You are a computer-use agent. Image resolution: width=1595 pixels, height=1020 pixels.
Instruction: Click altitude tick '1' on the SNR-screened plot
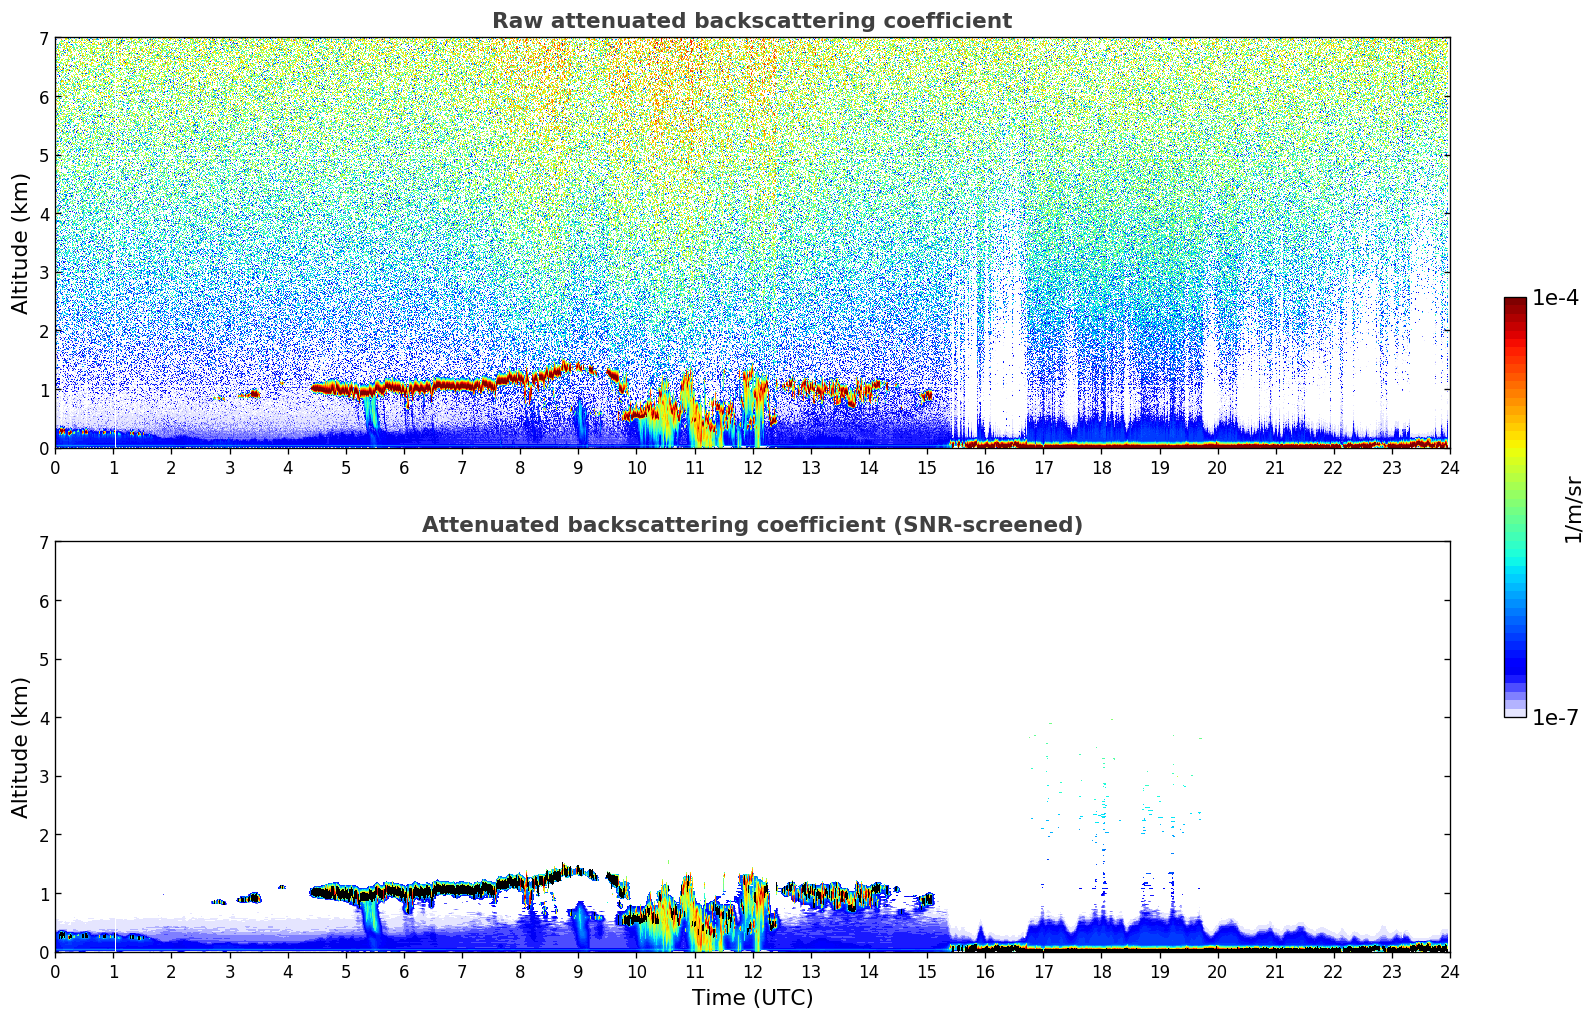[43, 894]
